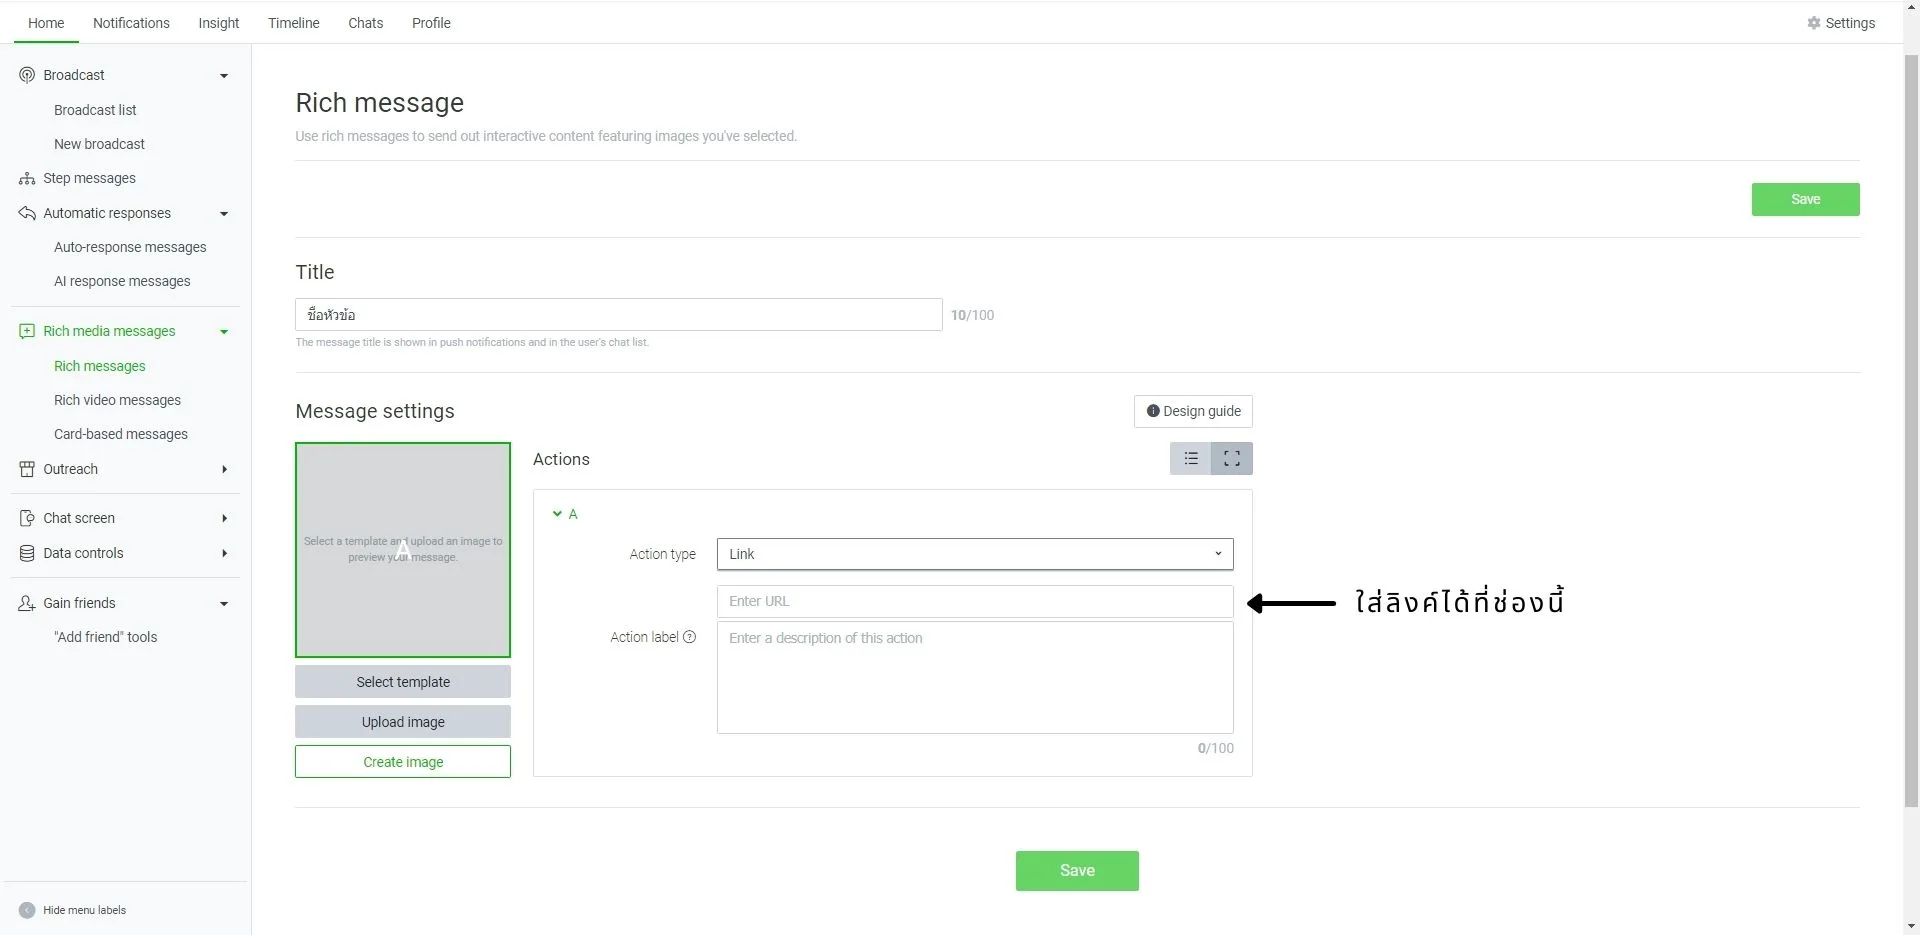Switch Actions to list view
The image size is (1920, 935).
point(1190,459)
